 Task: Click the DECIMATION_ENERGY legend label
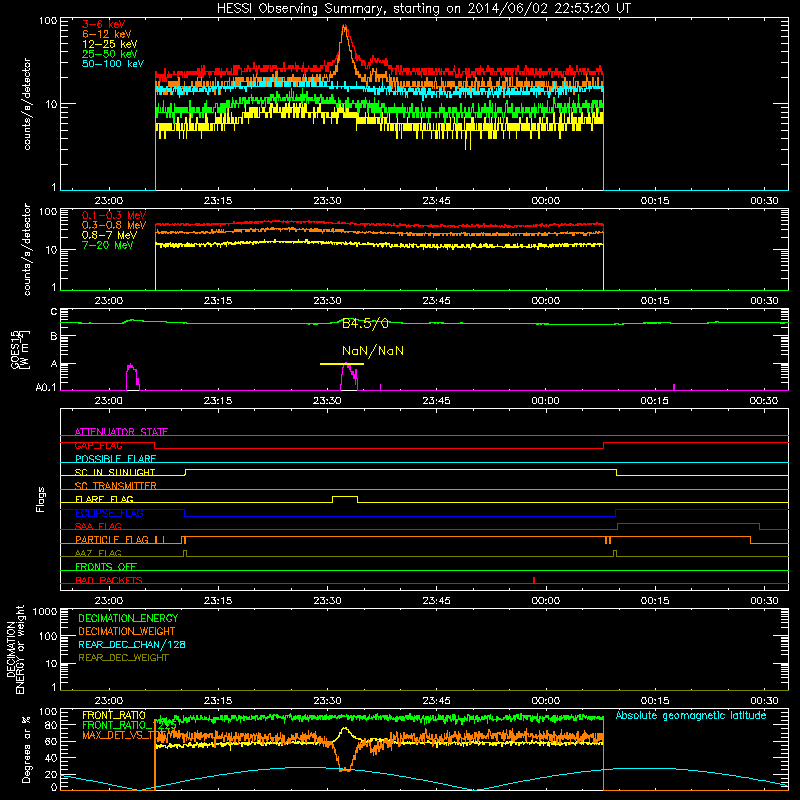coord(128,618)
